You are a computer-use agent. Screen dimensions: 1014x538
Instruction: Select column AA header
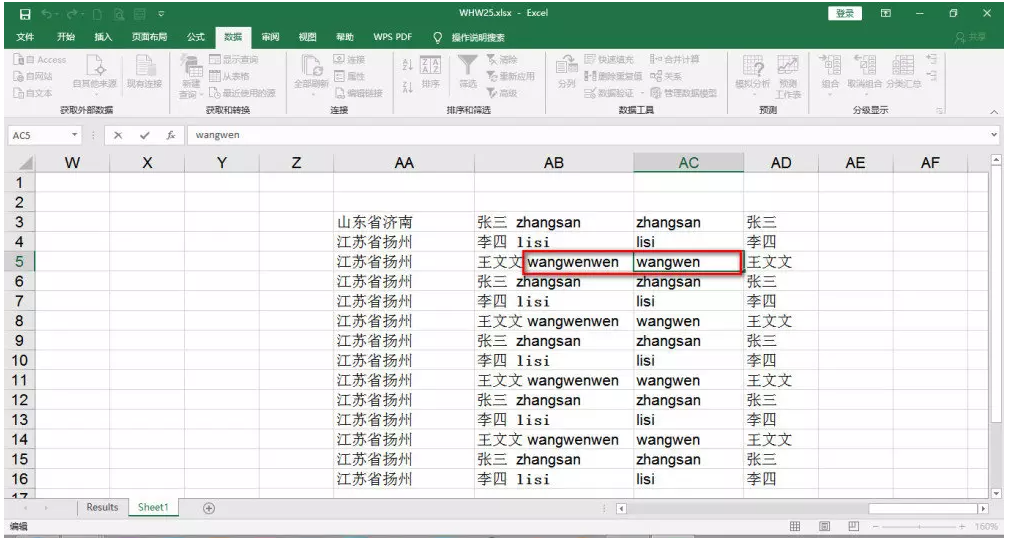404,163
